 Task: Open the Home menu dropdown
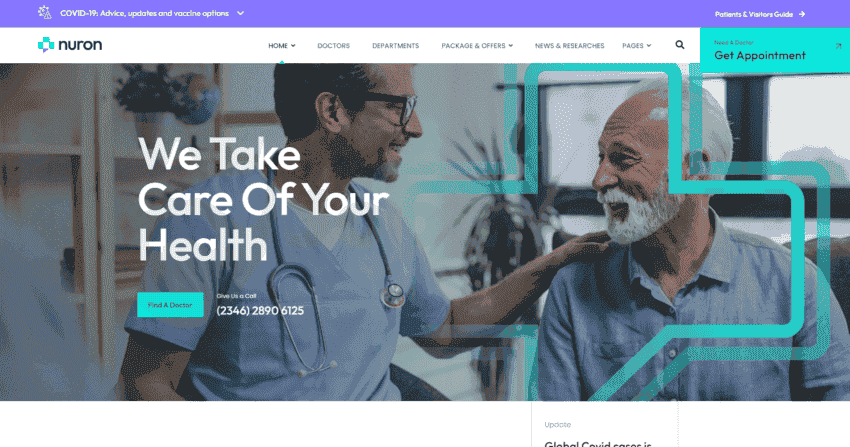[281, 46]
